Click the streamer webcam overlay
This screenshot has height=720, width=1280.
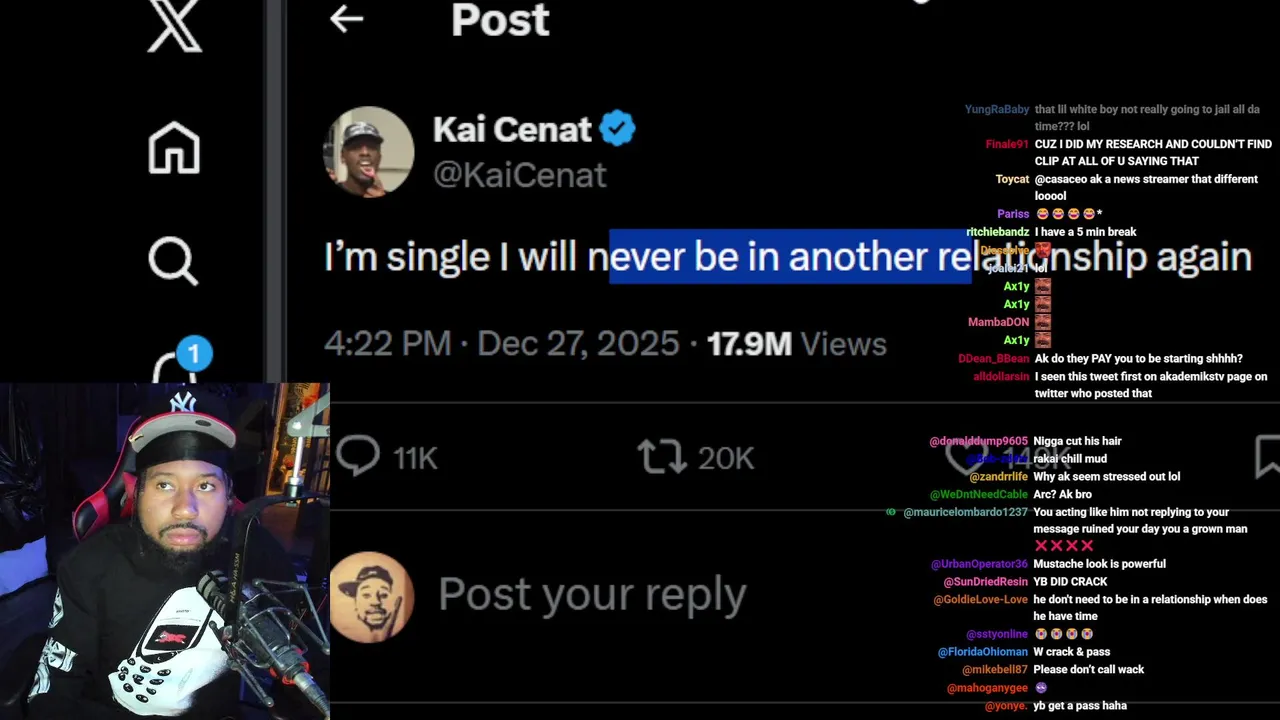(164, 551)
